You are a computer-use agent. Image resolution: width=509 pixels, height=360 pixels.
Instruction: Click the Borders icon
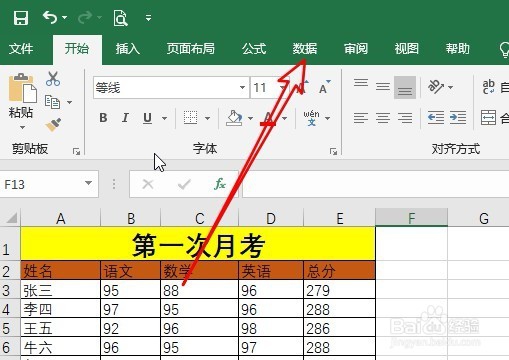click(190, 118)
